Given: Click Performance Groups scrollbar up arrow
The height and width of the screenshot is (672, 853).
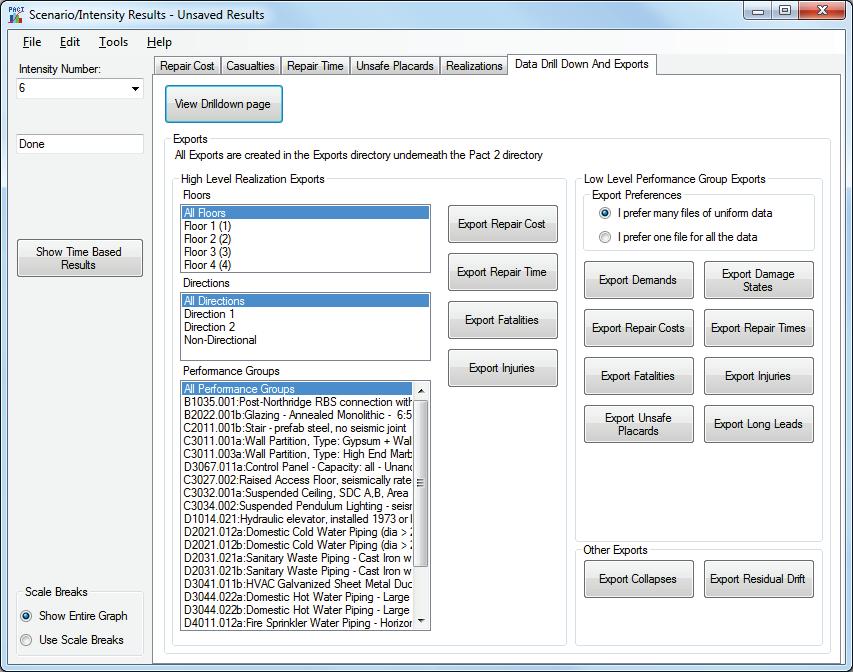Looking at the screenshot, I should click(x=421, y=390).
